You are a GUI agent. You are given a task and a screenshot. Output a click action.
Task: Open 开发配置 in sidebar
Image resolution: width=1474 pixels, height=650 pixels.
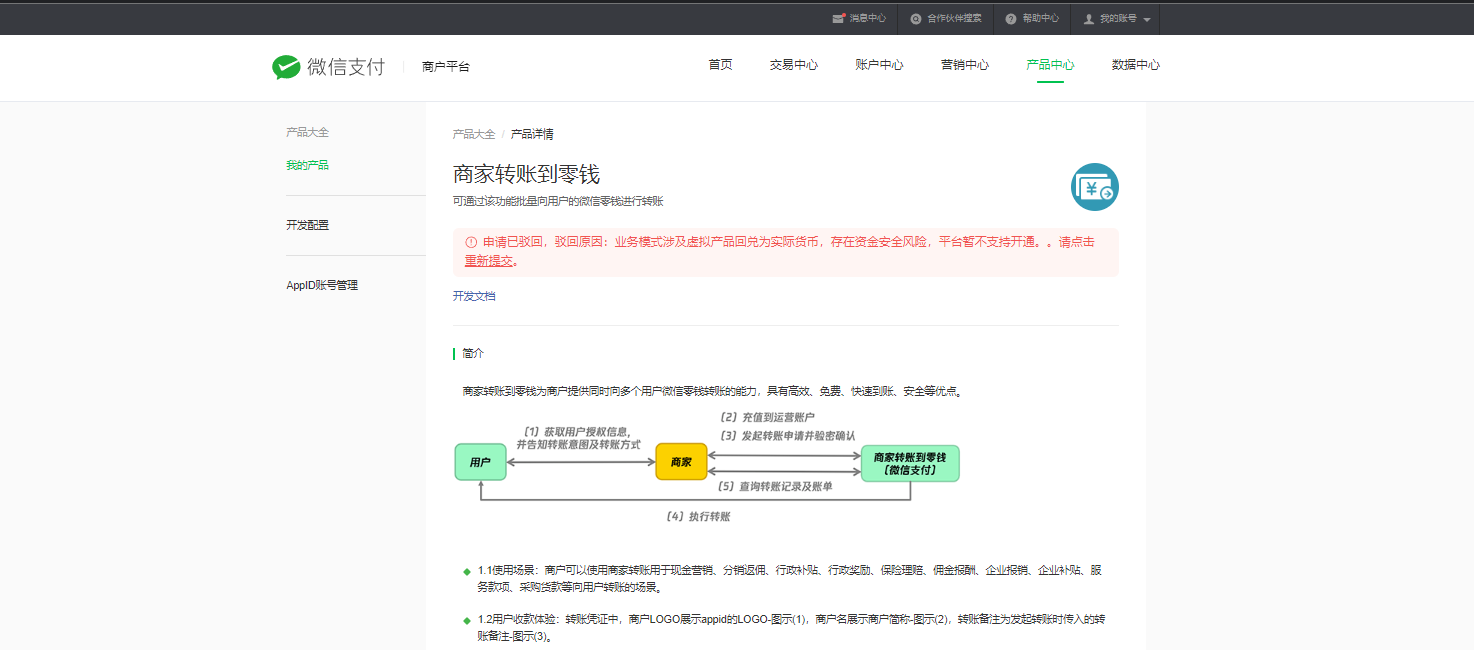click(307, 225)
